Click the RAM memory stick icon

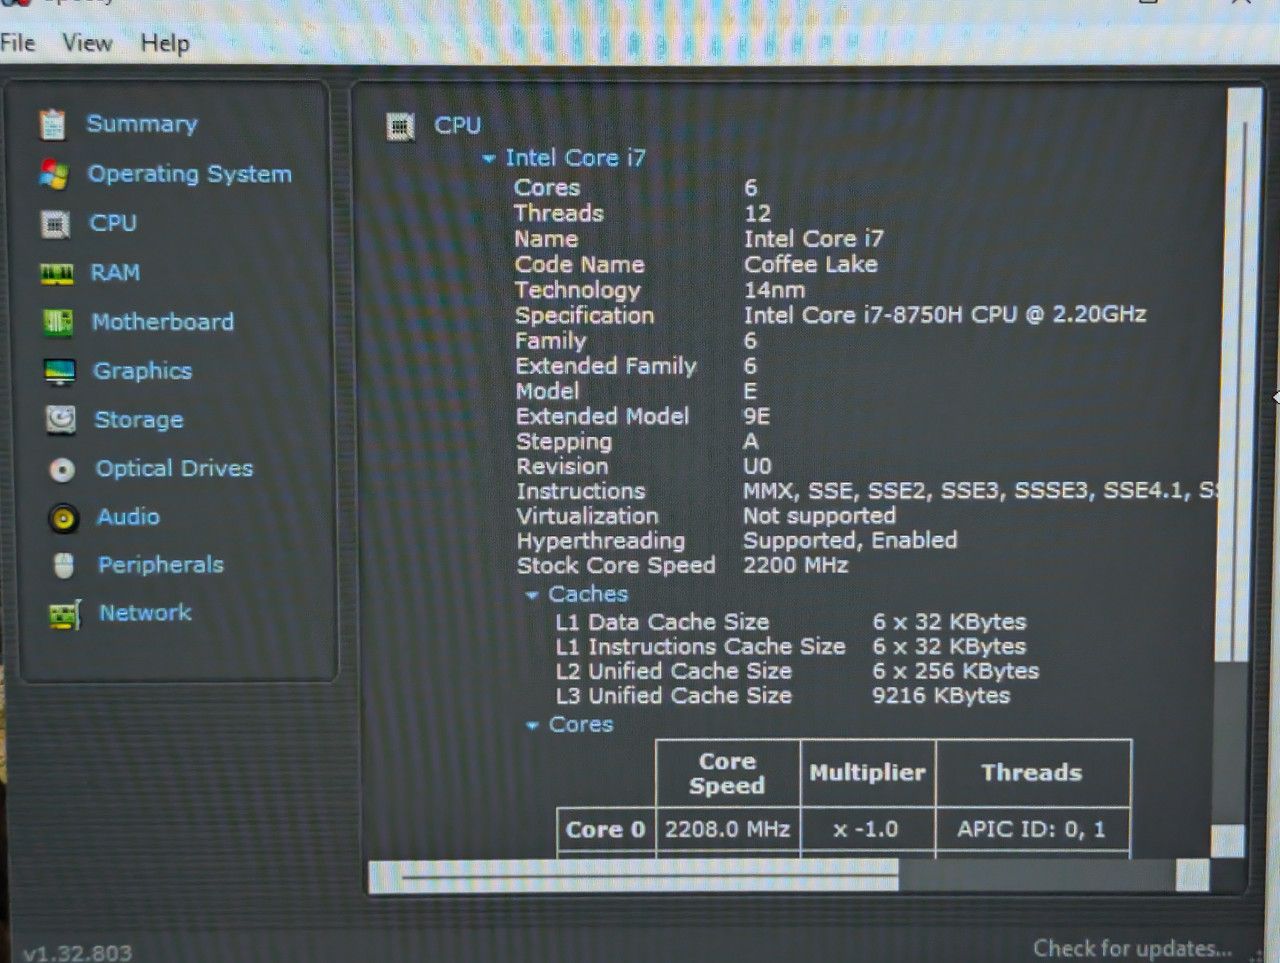(x=56, y=273)
